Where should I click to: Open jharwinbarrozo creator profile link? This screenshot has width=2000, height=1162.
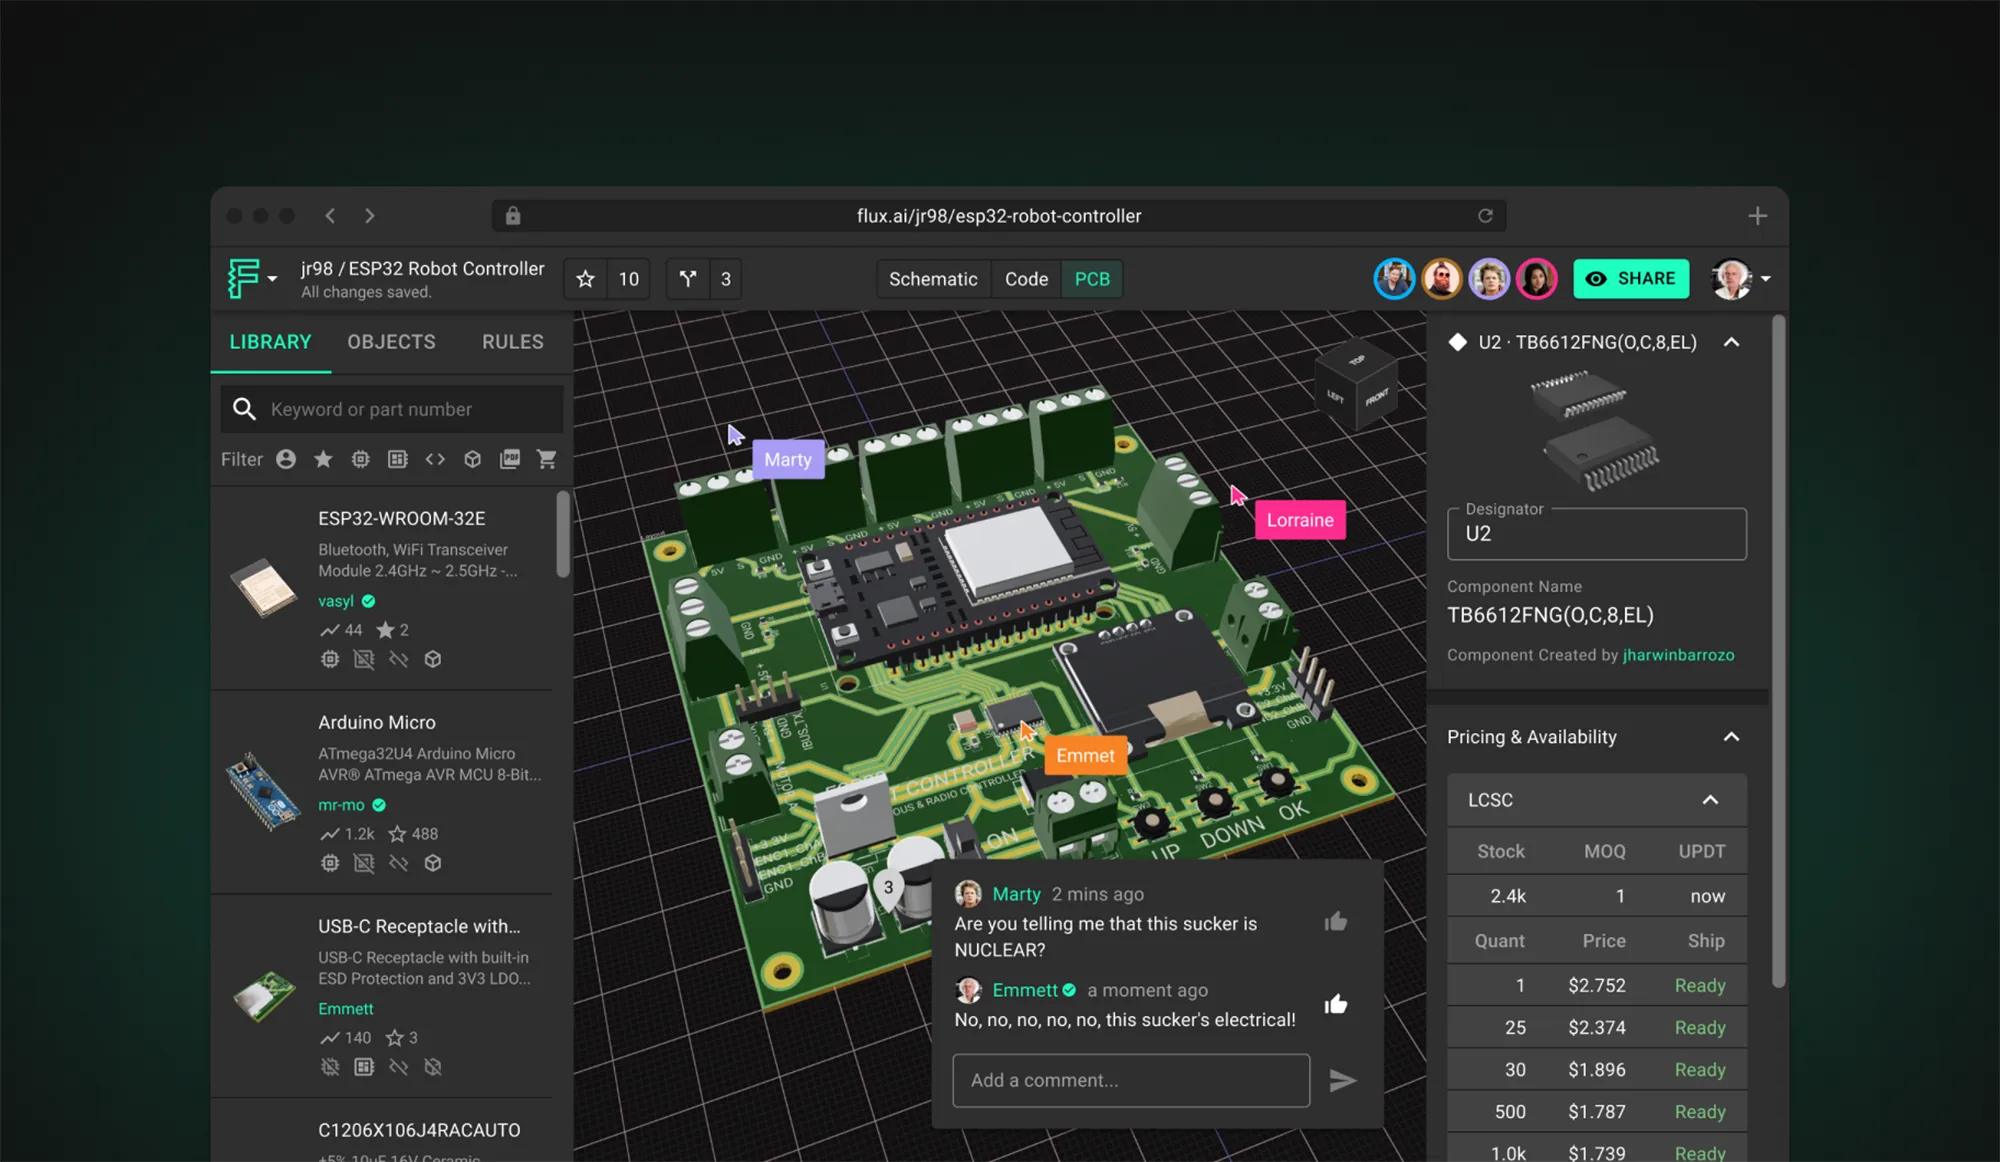click(x=1678, y=655)
